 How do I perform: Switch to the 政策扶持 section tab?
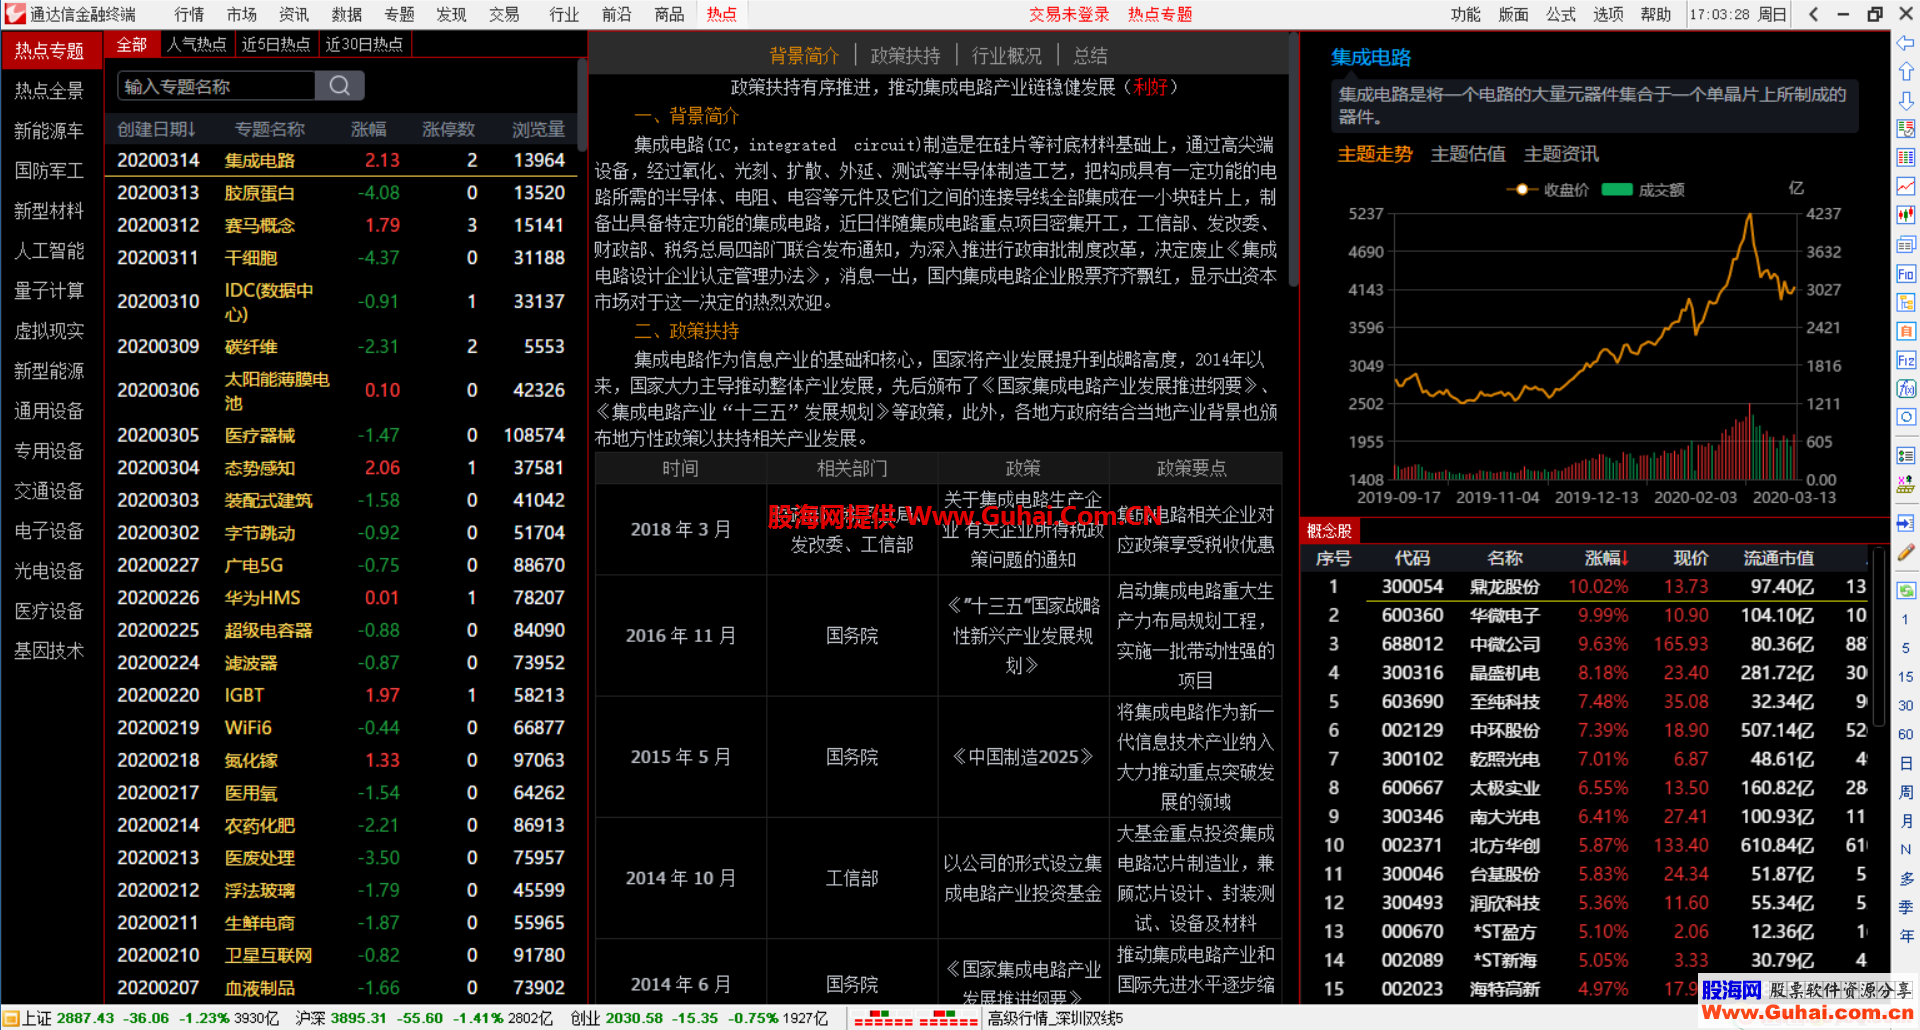coord(905,56)
